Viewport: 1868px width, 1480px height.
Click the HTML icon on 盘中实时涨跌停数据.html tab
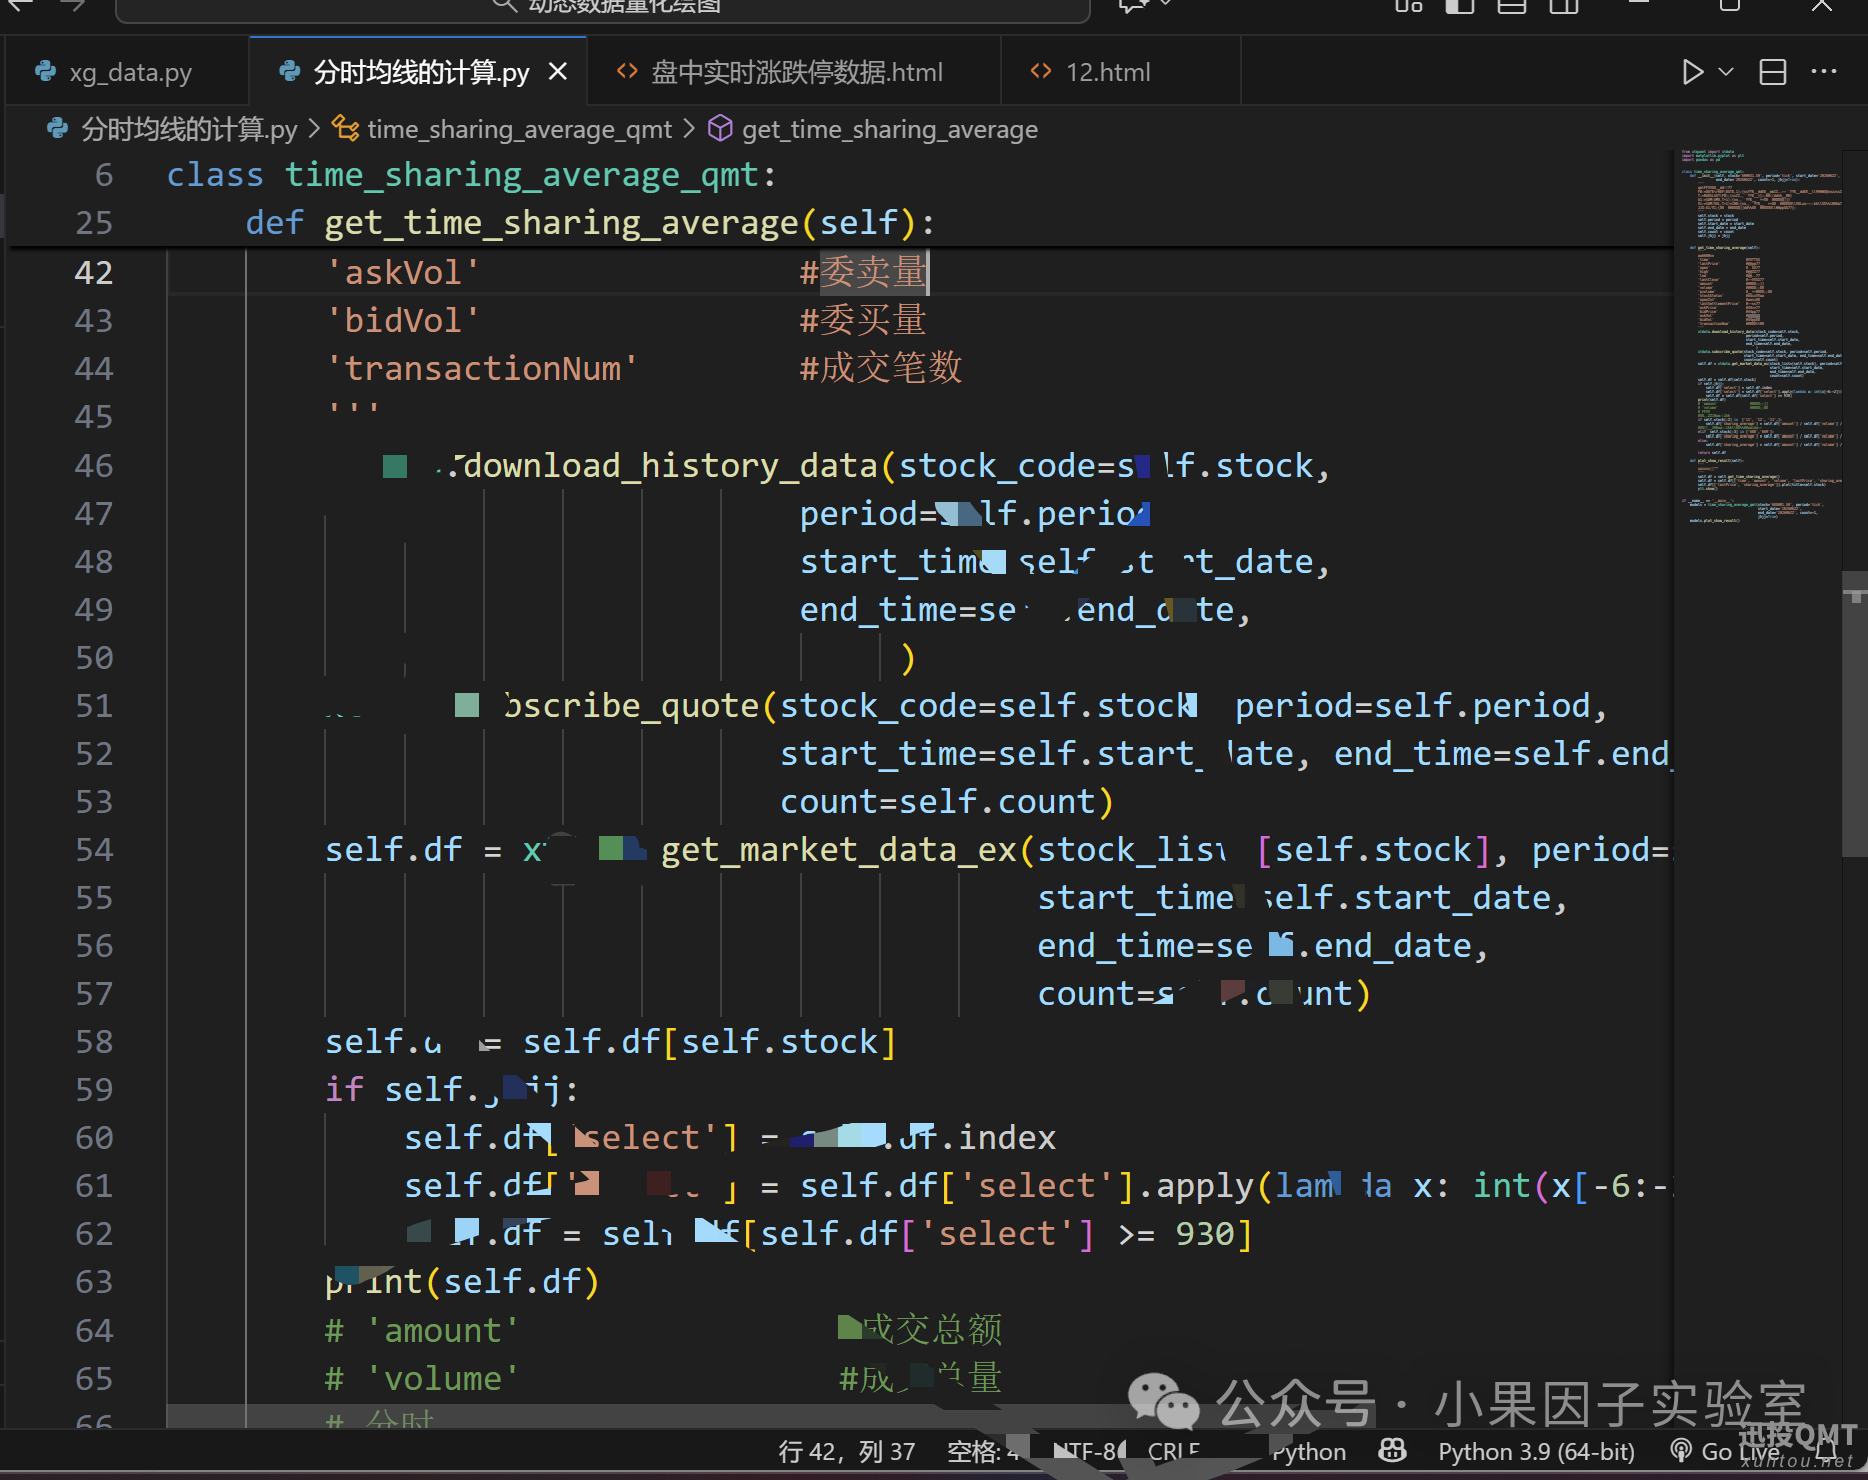coord(627,71)
